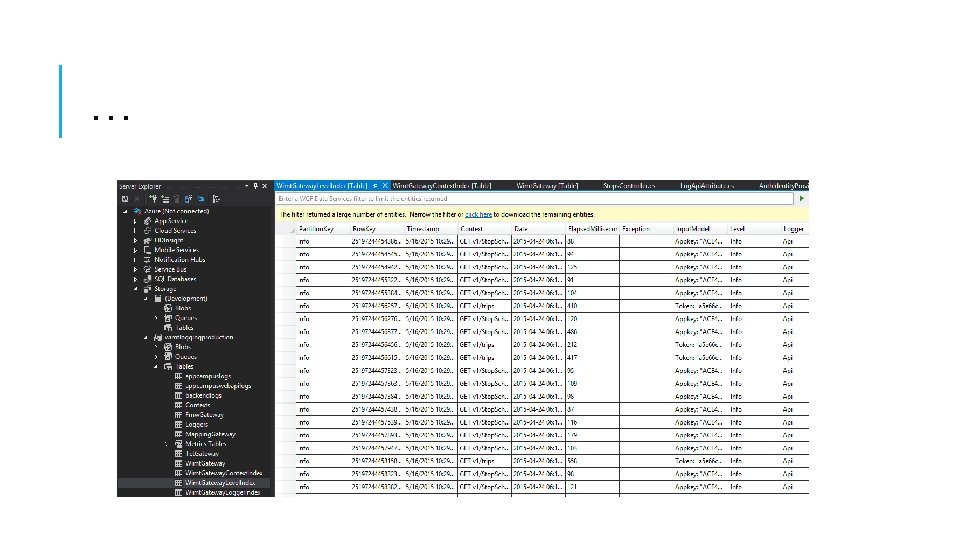Viewport: 960px width, 540px height.
Task: Click the Logger column header
Action: pos(795,229)
